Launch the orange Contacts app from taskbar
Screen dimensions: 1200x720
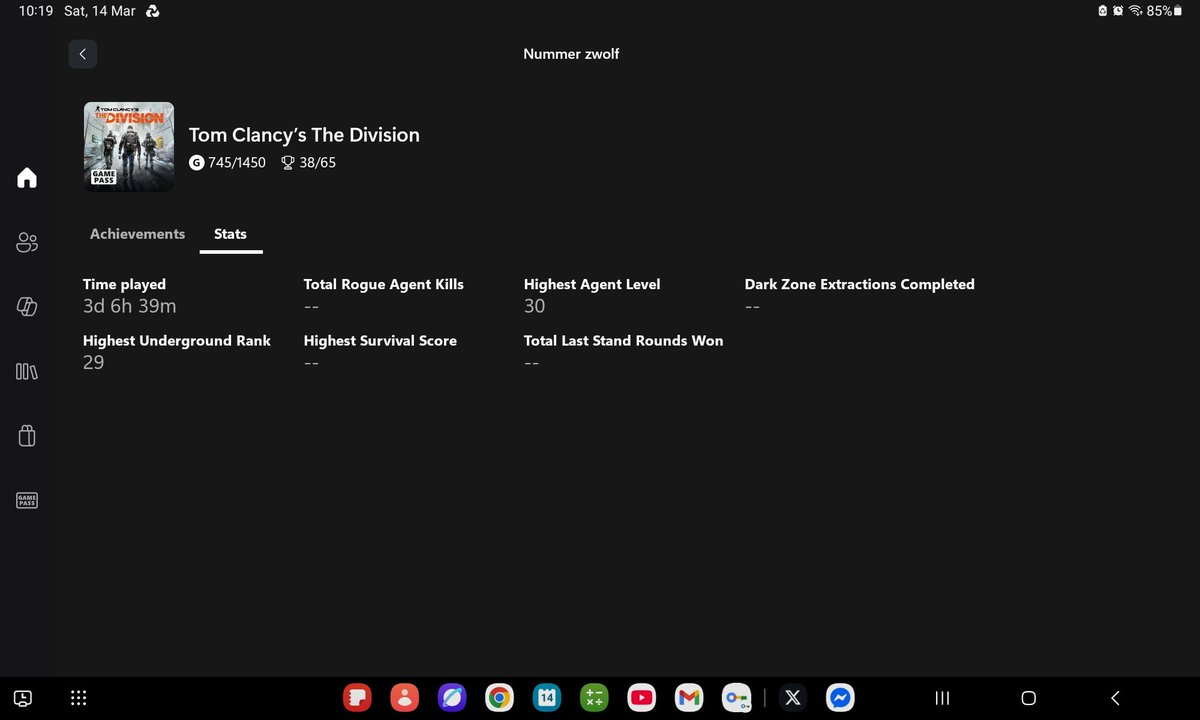coord(404,698)
